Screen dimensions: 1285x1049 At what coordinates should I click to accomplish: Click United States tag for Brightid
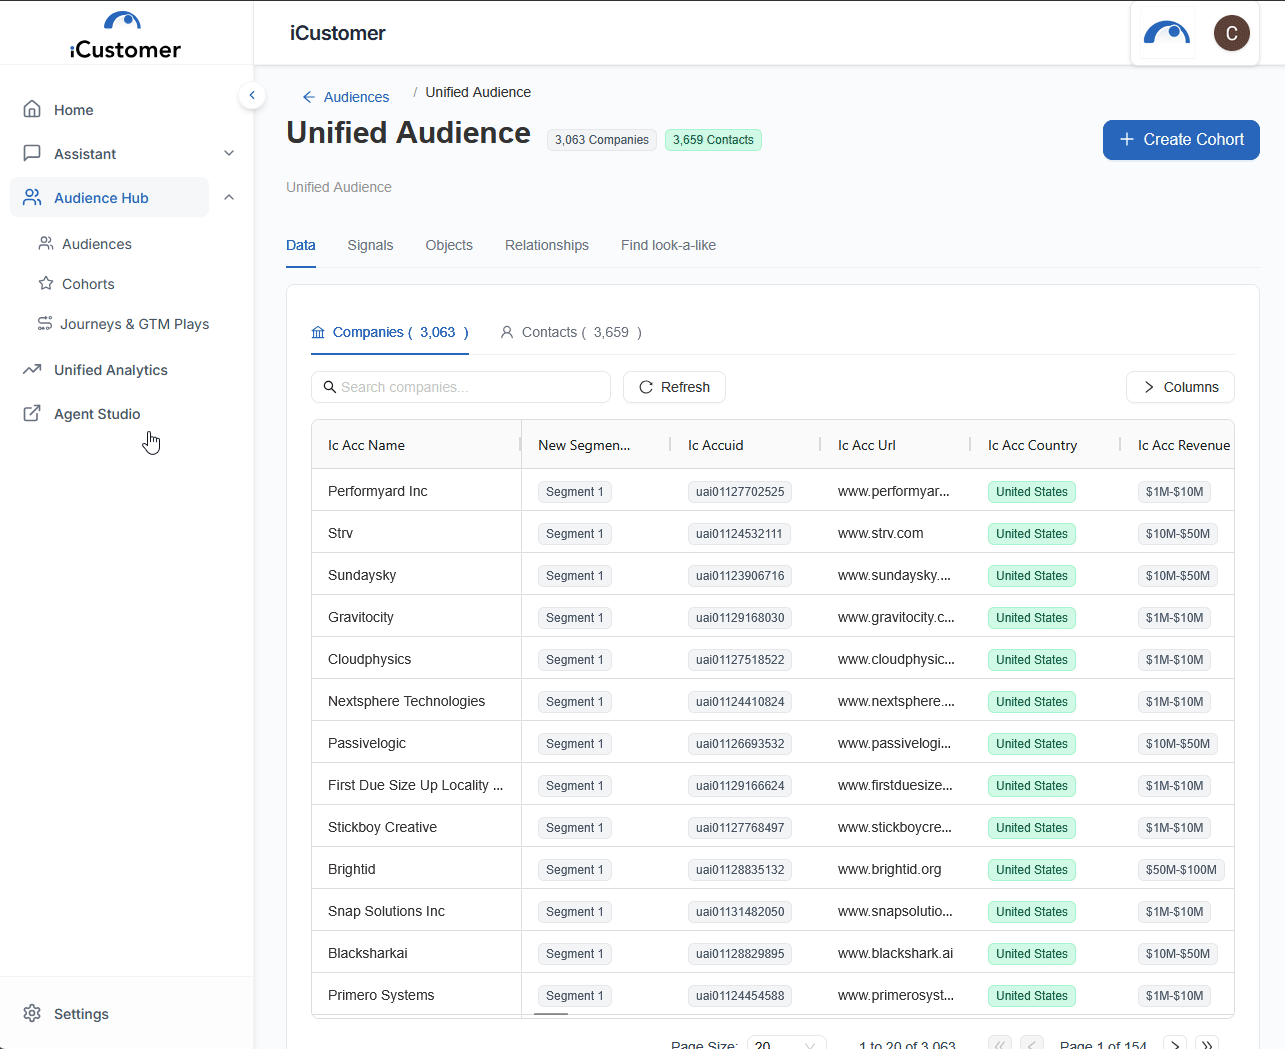(x=1031, y=870)
